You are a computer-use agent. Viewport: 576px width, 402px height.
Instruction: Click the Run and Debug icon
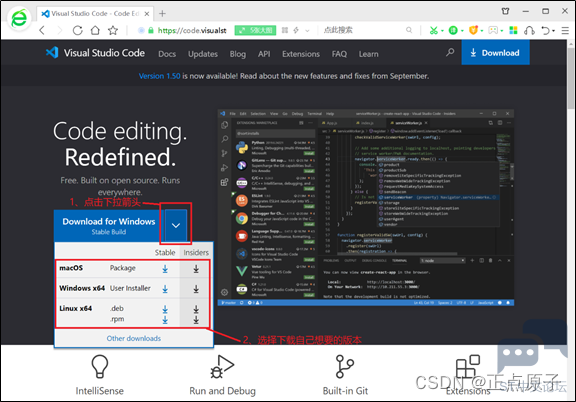point(222,366)
